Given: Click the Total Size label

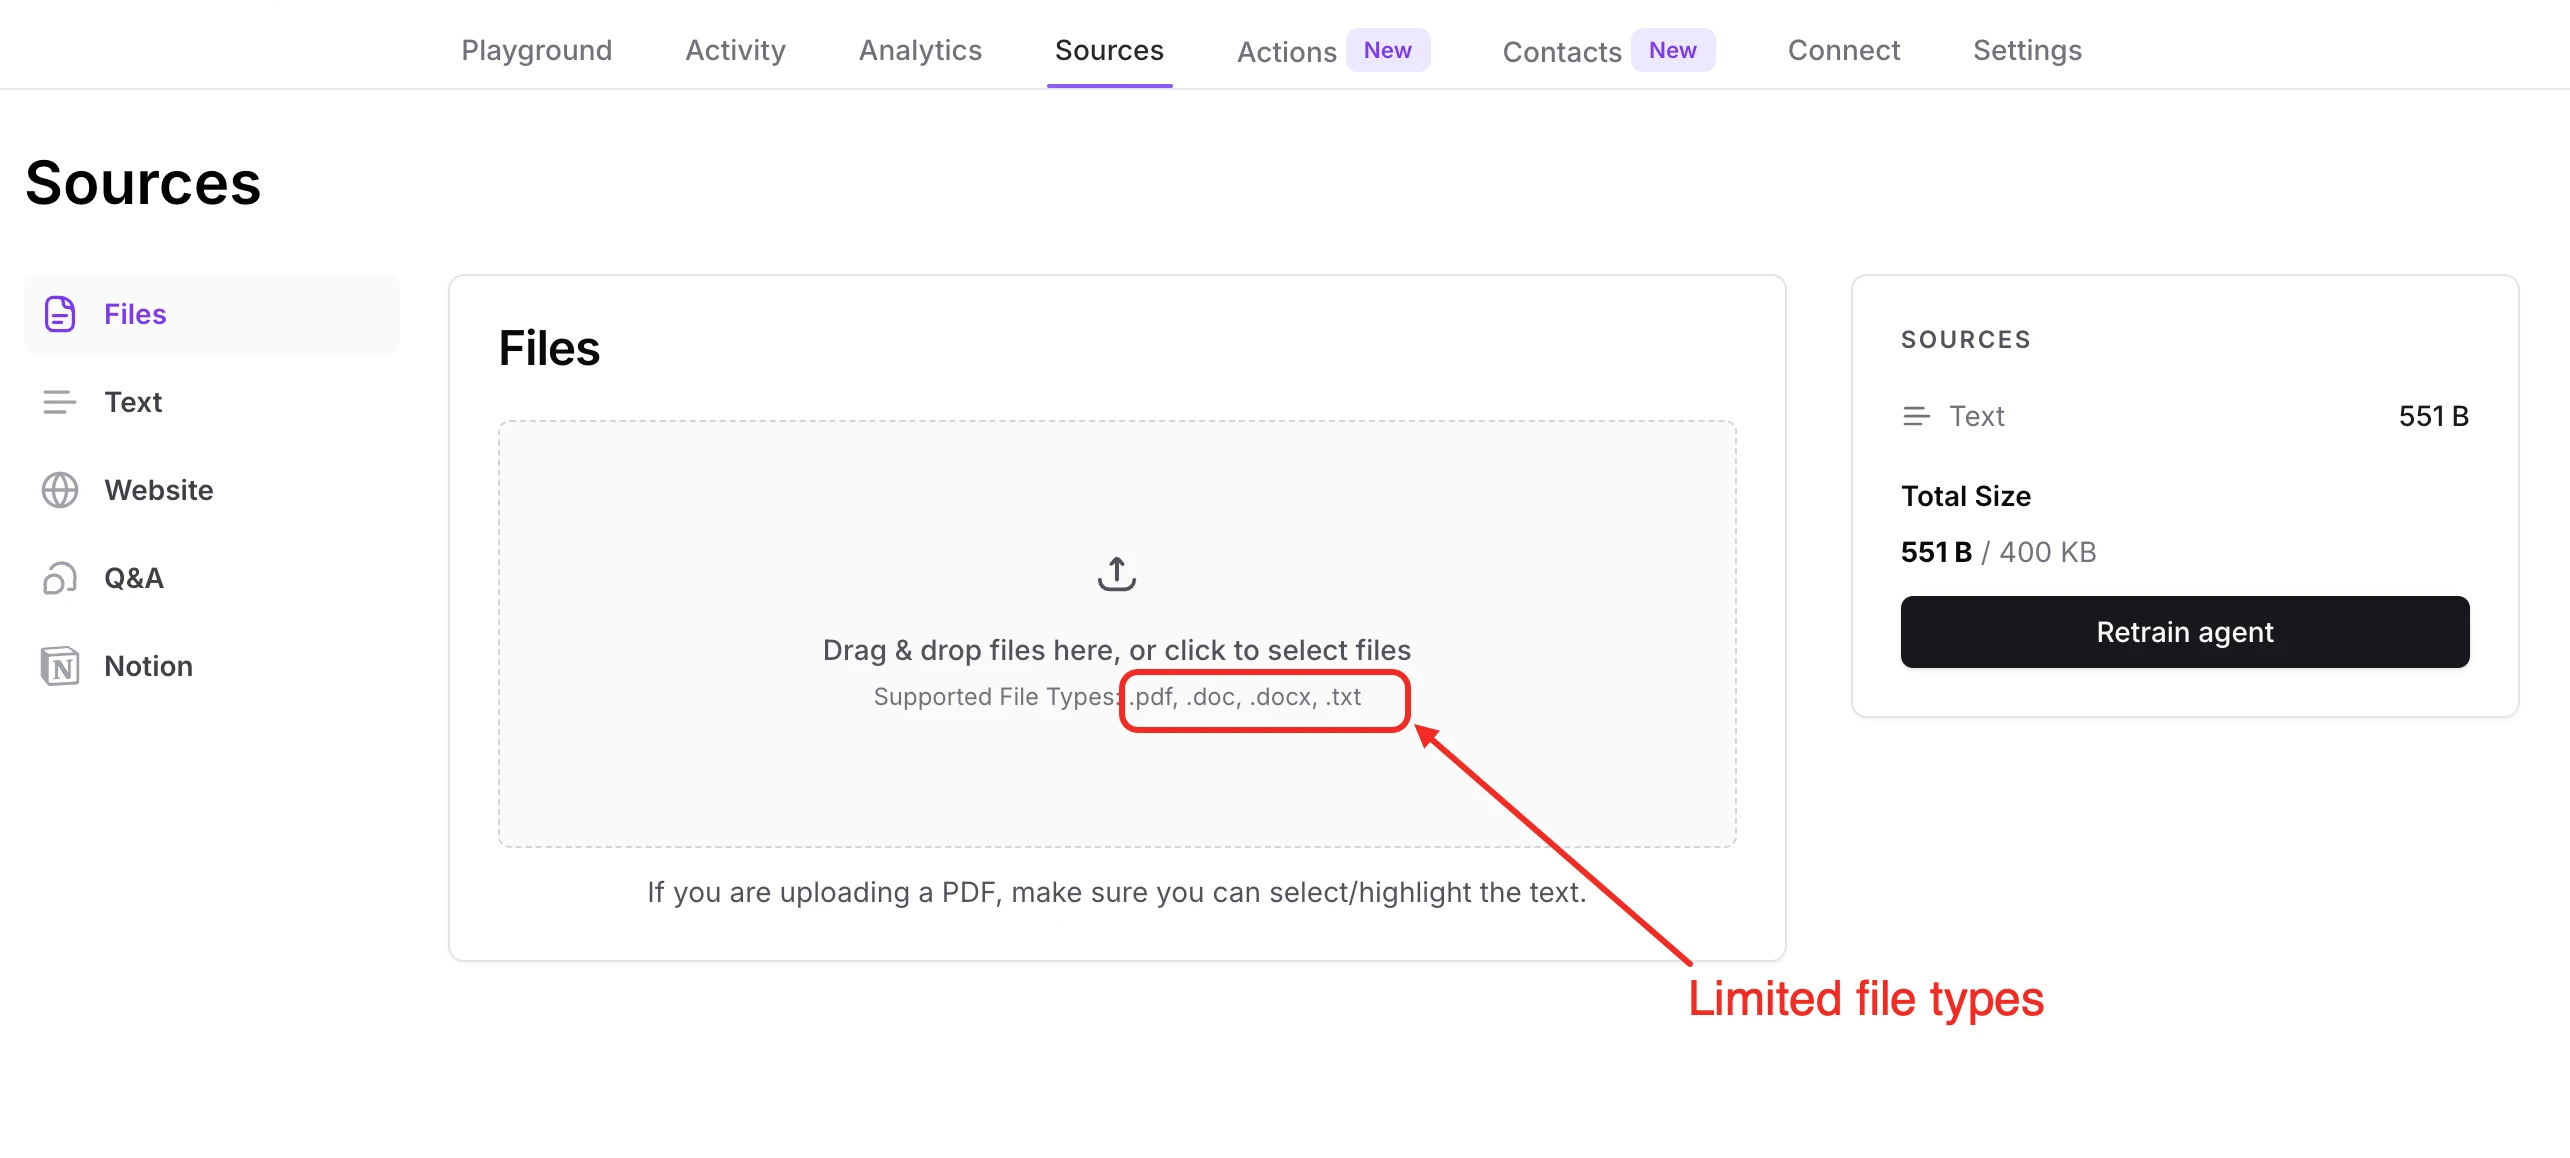Looking at the screenshot, I should 1966,496.
